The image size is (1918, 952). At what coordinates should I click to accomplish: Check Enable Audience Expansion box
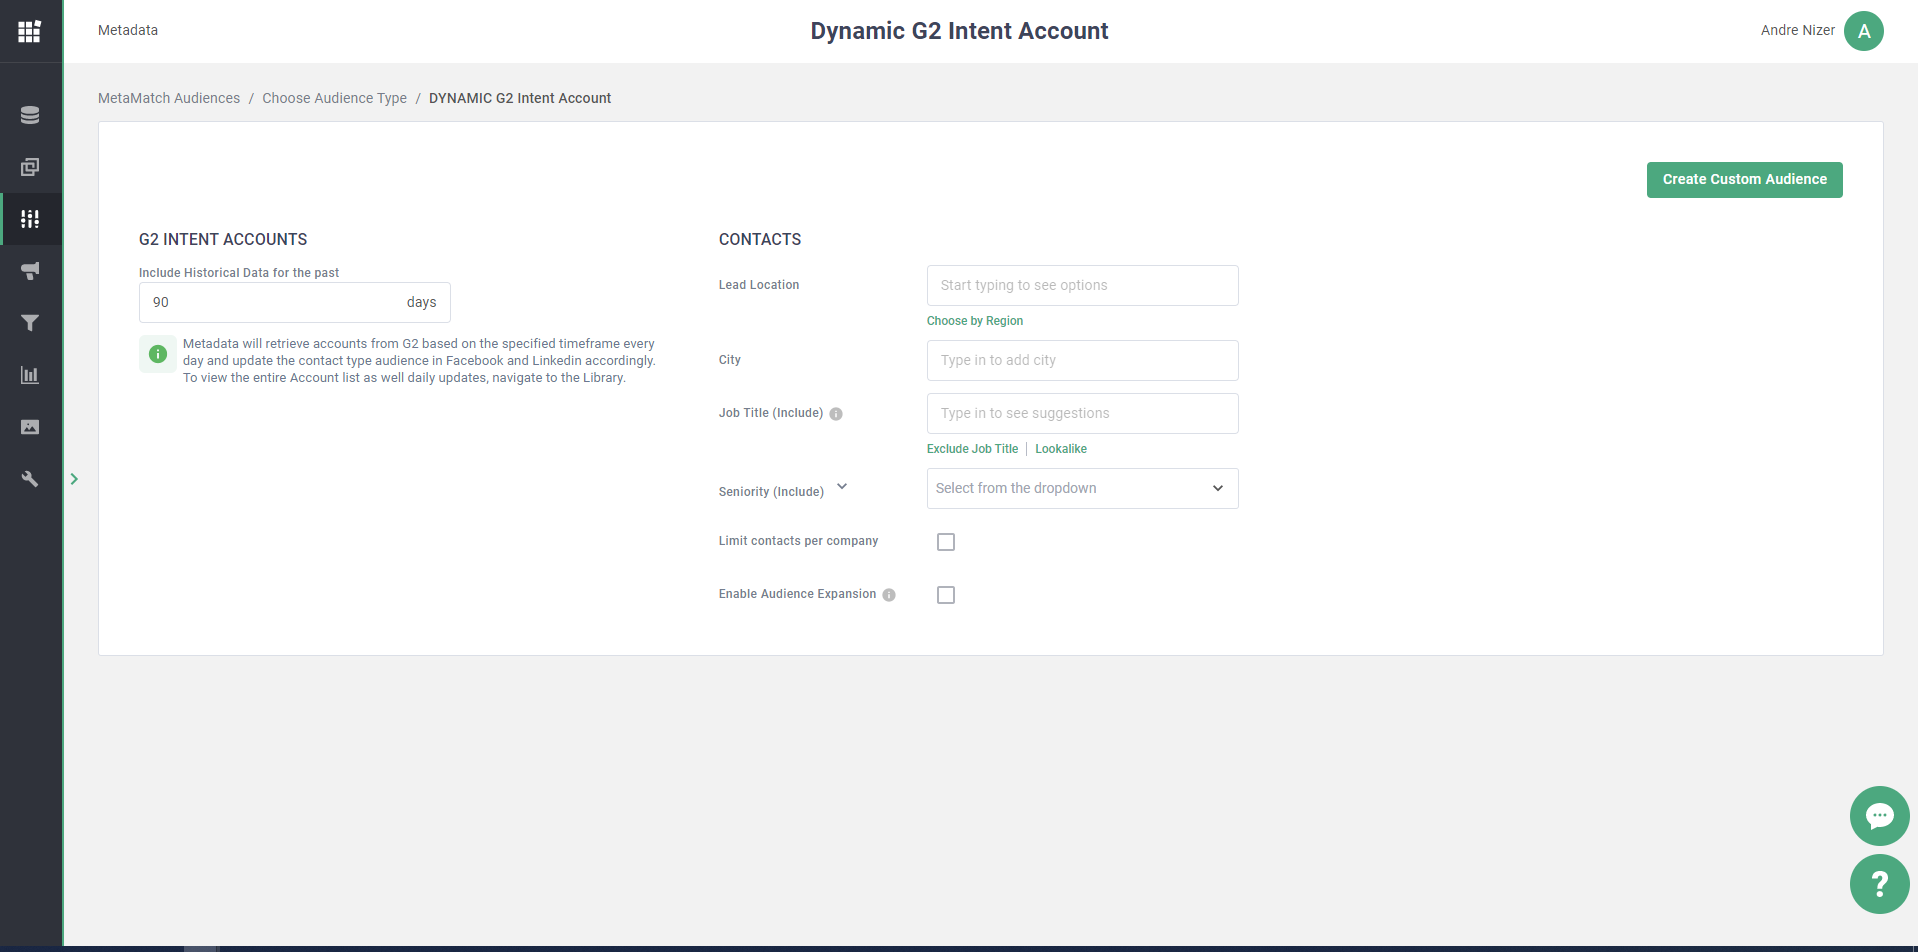(945, 595)
